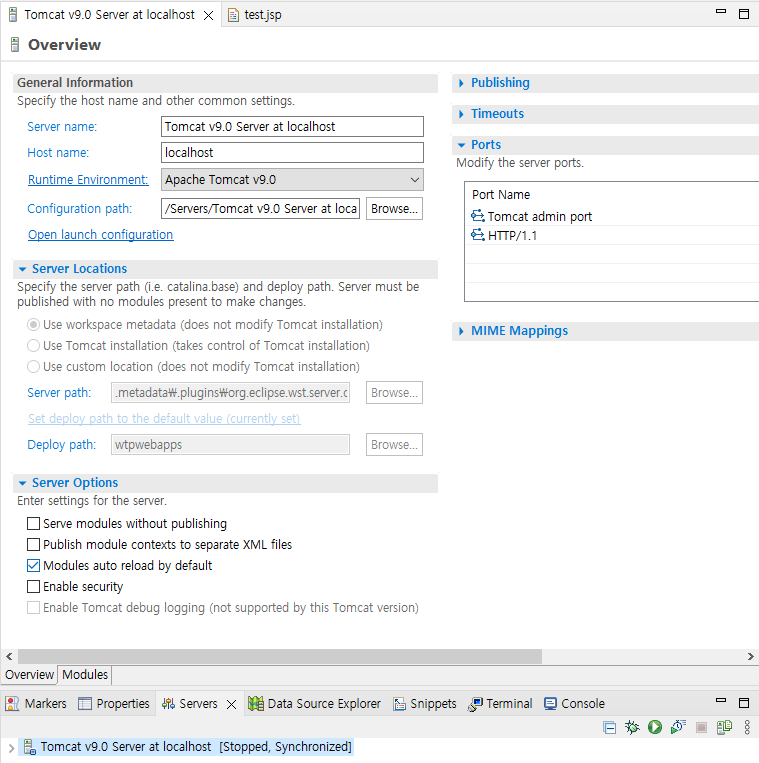
Task: Click the Host name input field
Action: (292, 153)
